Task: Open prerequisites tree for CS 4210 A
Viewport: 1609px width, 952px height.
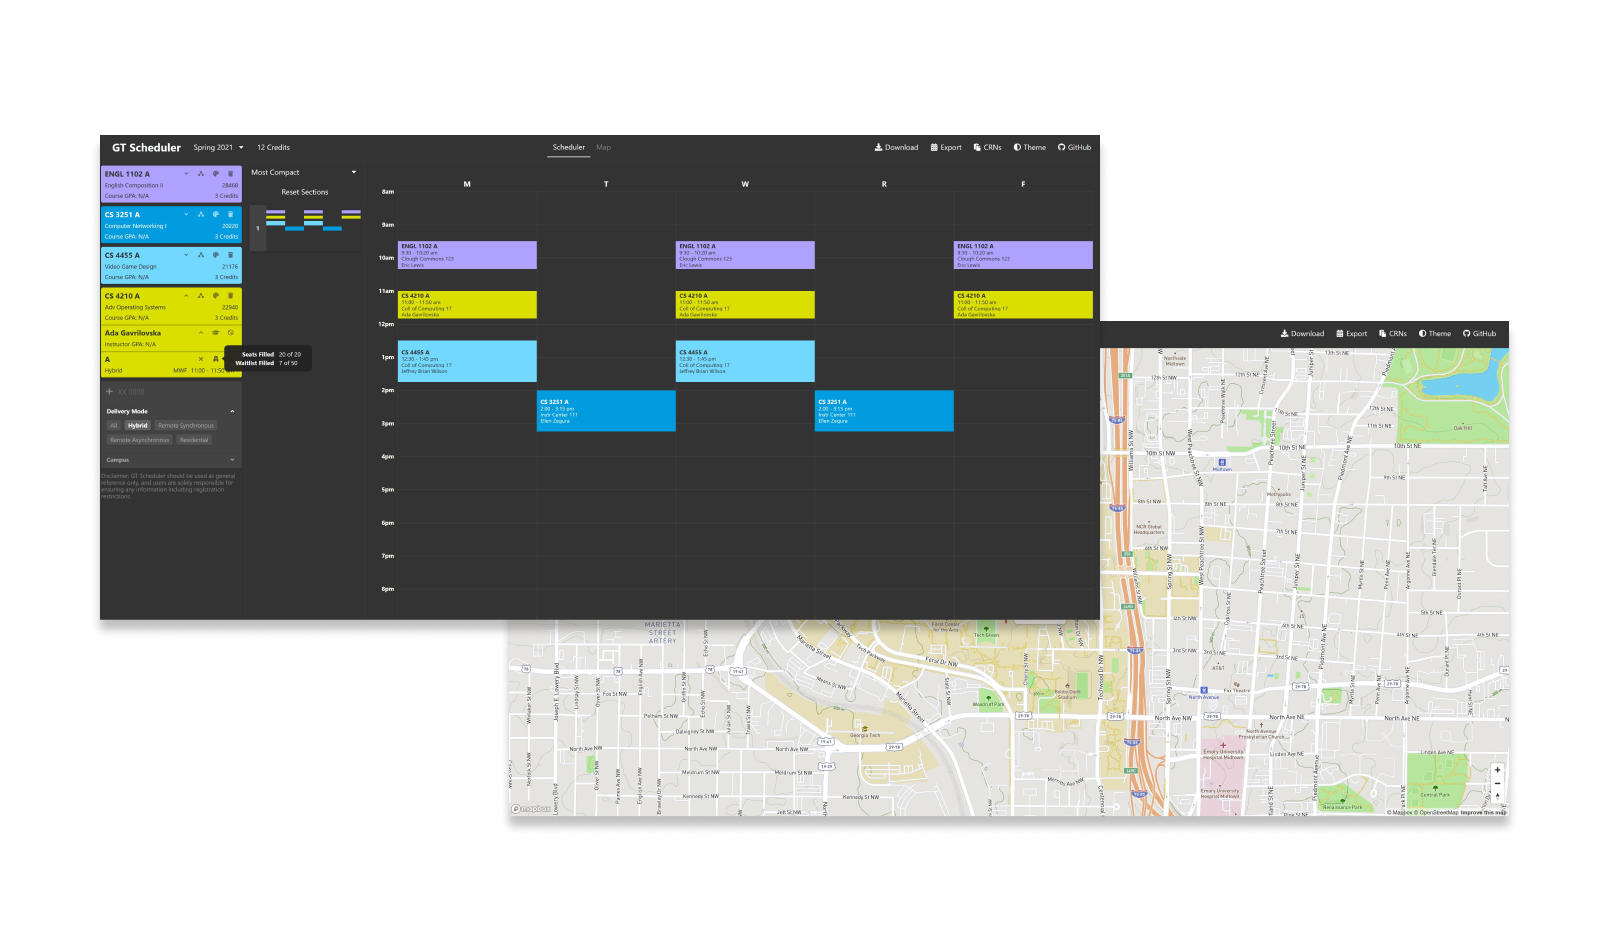Action: [201, 296]
